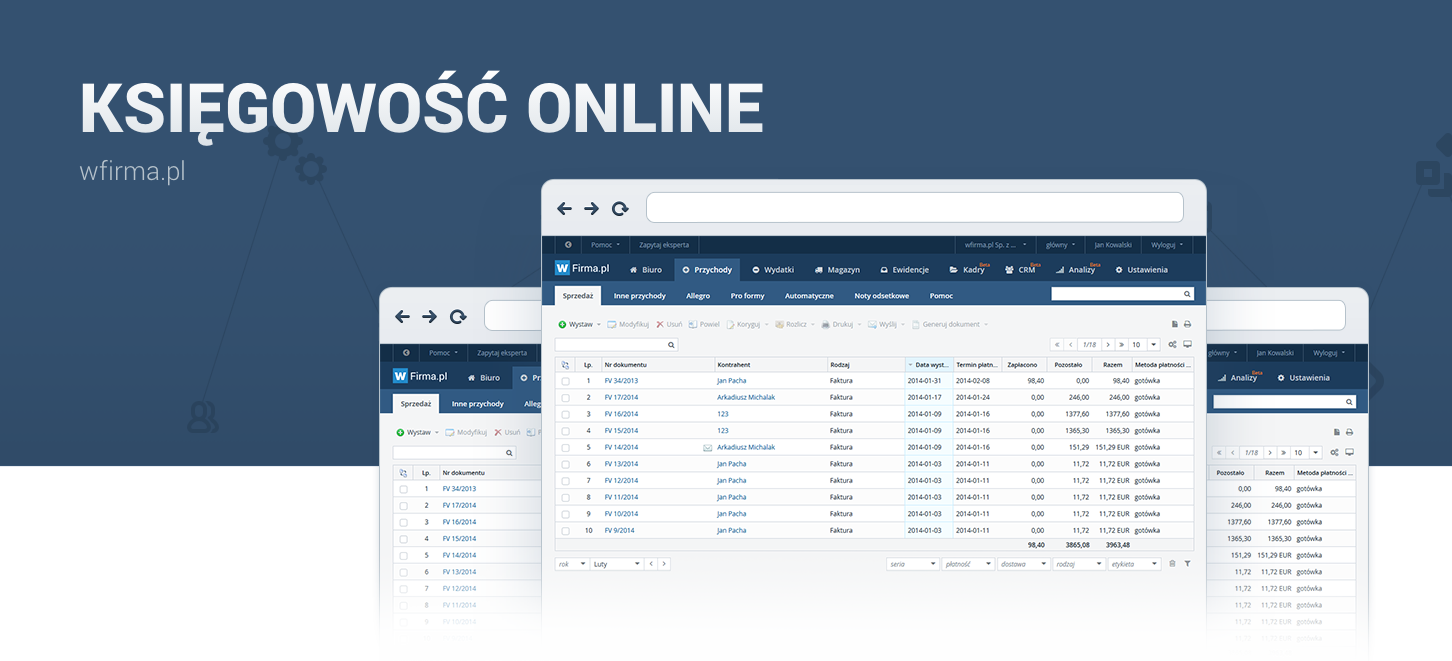Go to next page using pagination arrow

click(1108, 344)
